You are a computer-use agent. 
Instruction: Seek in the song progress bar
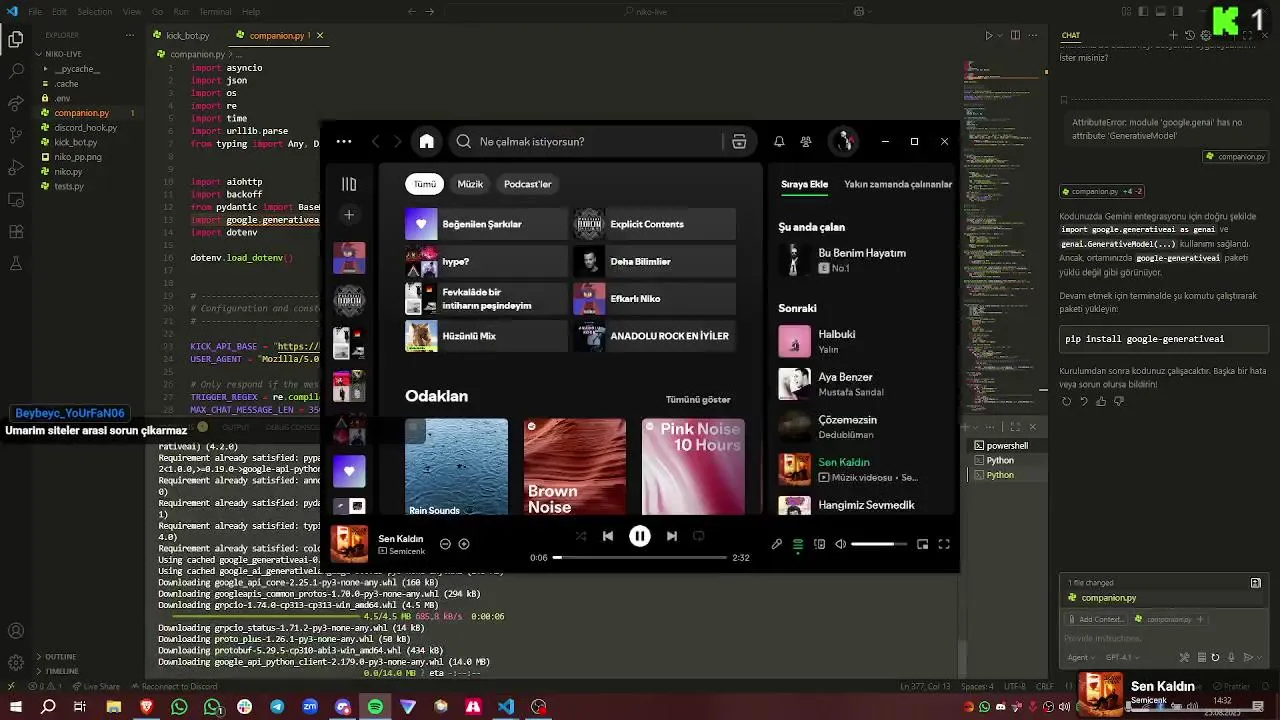[640, 557]
